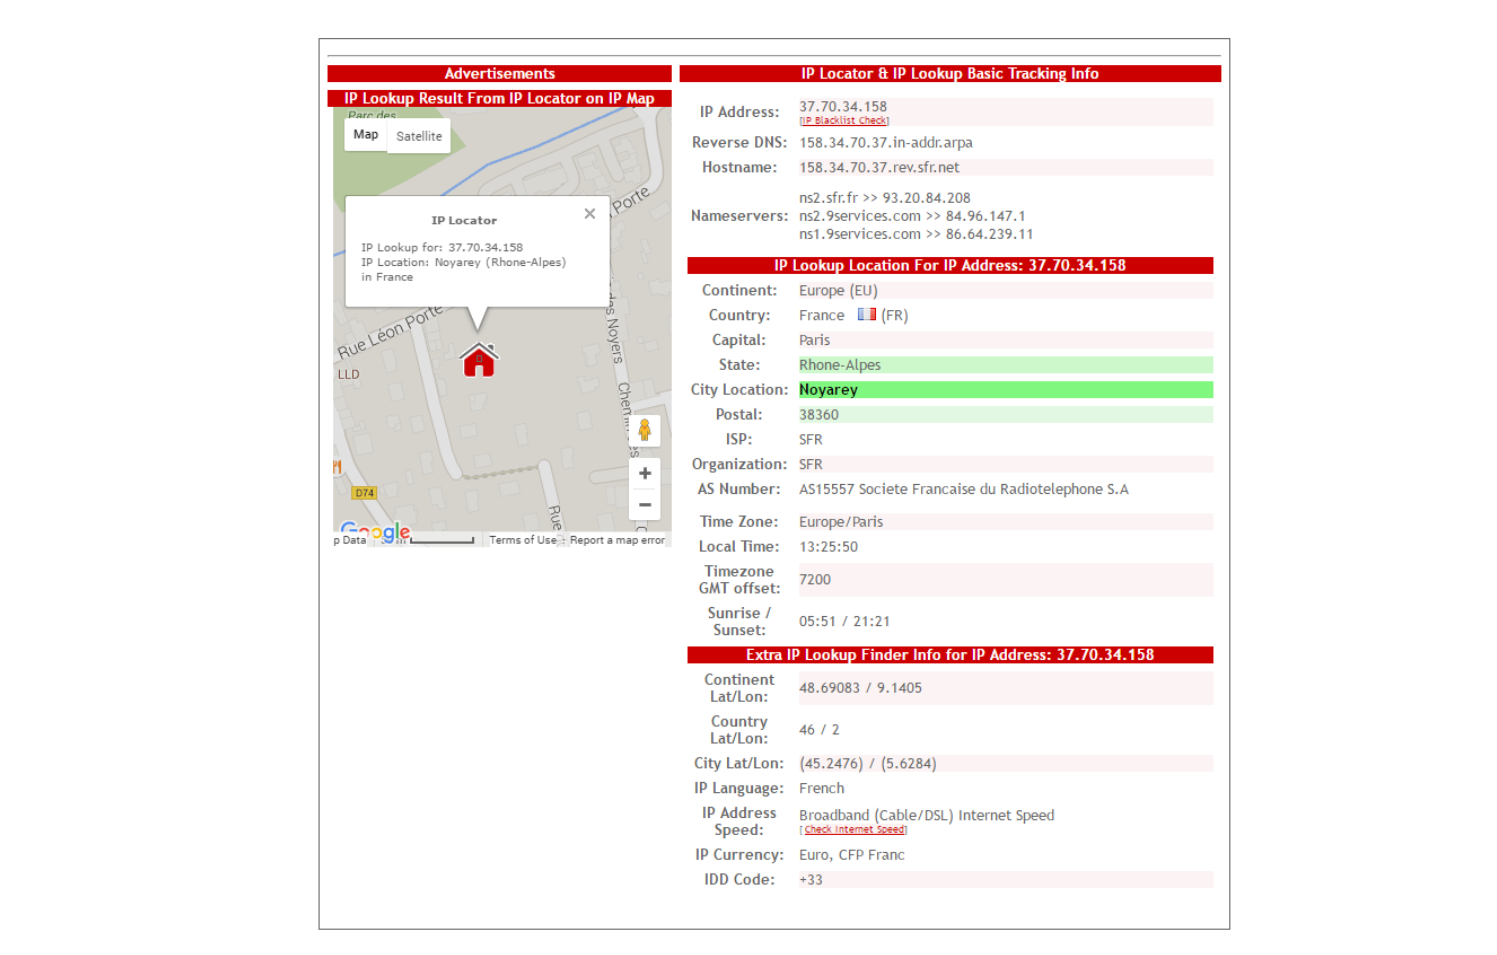Click the red house map marker

point(479,360)
